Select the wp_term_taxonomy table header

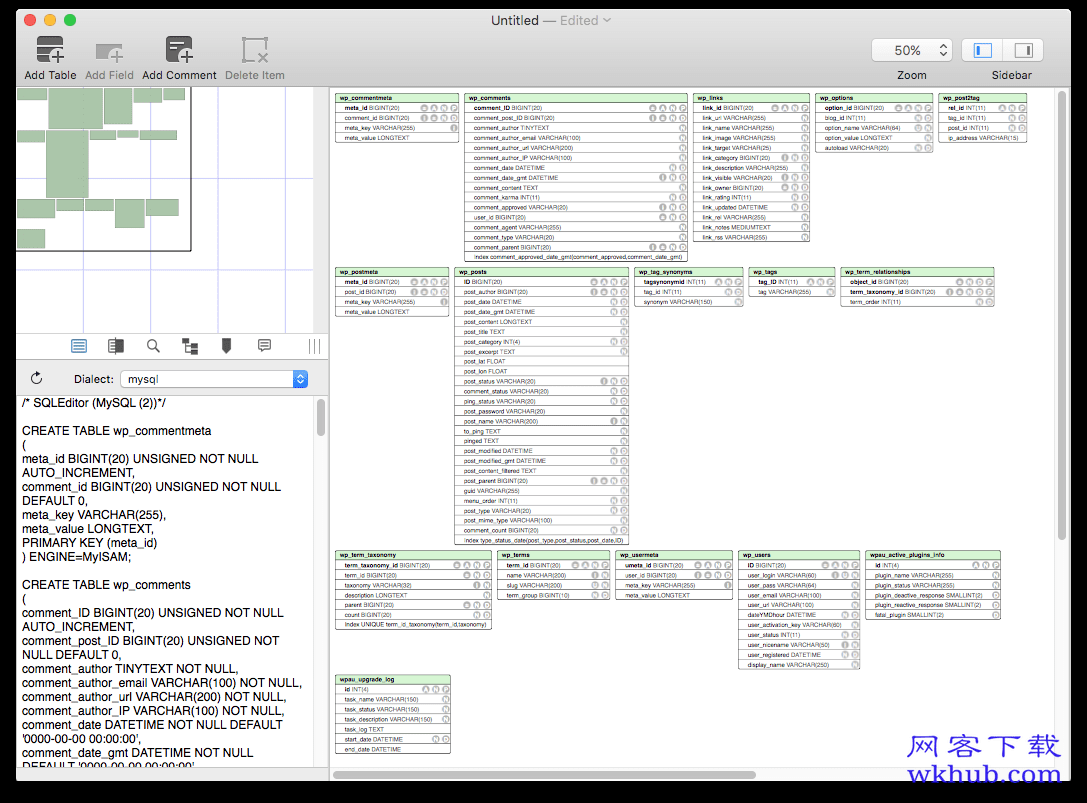(x=414, y=555)
